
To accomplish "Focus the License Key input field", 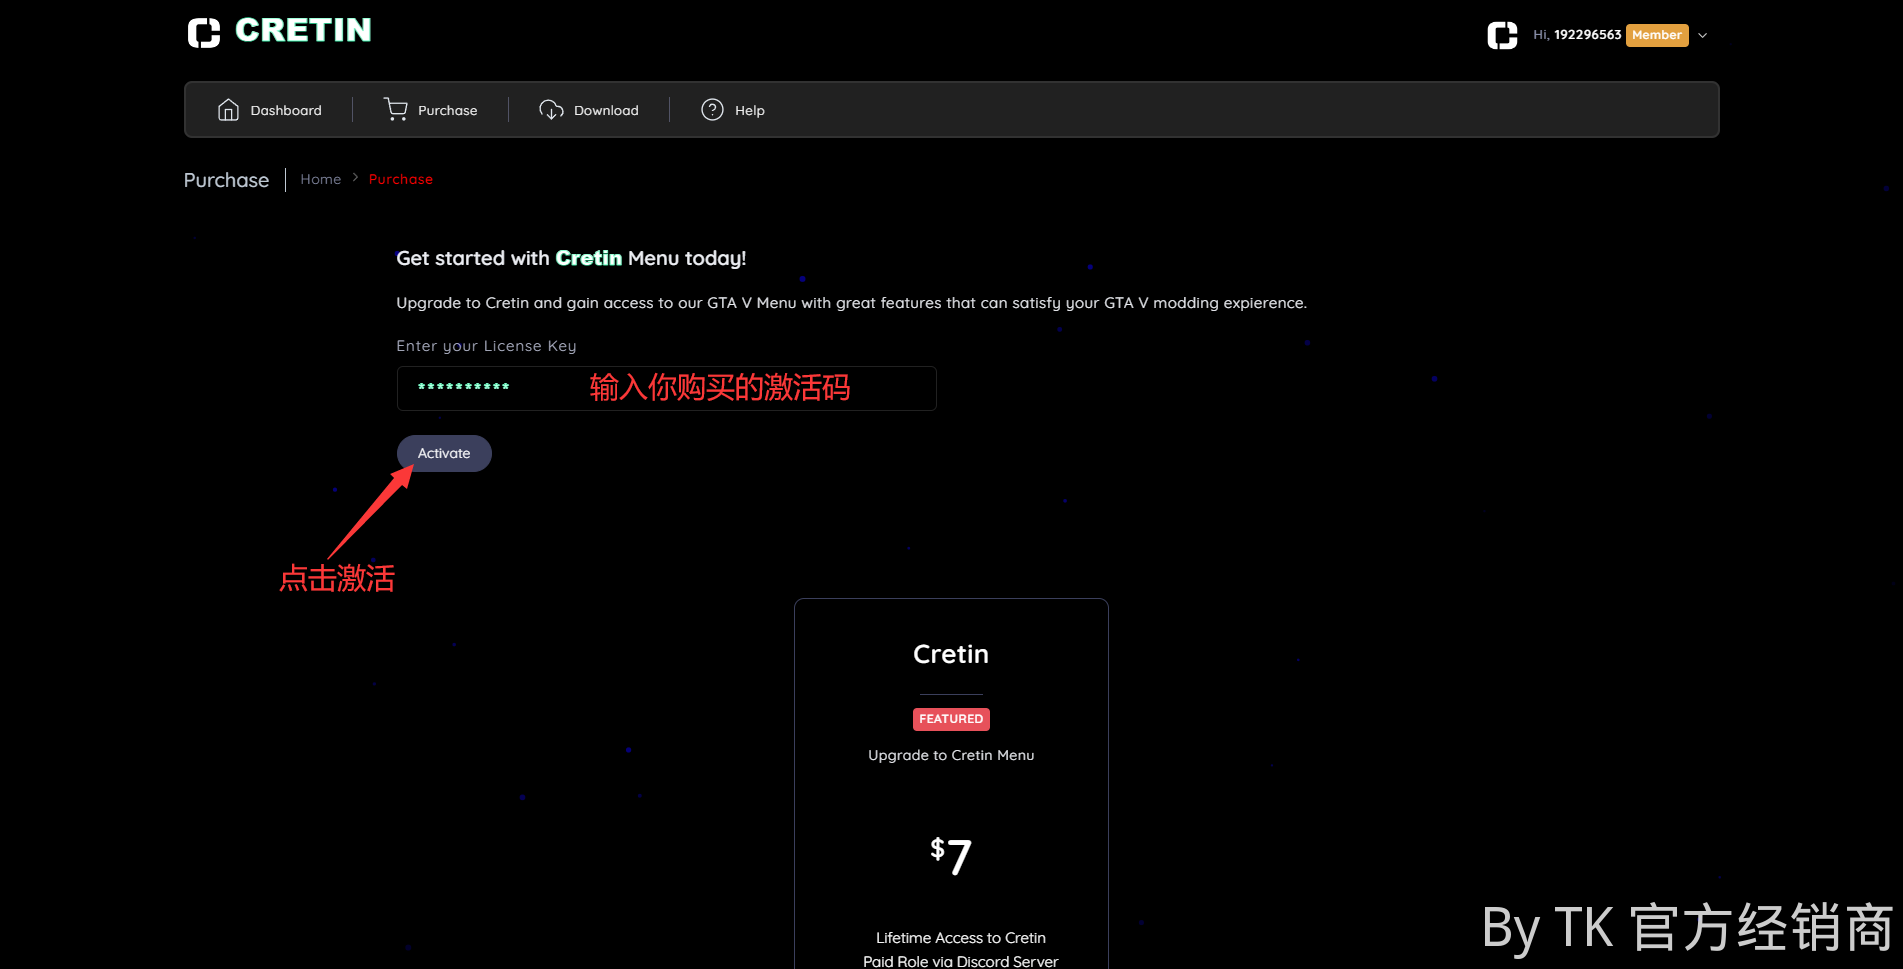I will [666, 388].
